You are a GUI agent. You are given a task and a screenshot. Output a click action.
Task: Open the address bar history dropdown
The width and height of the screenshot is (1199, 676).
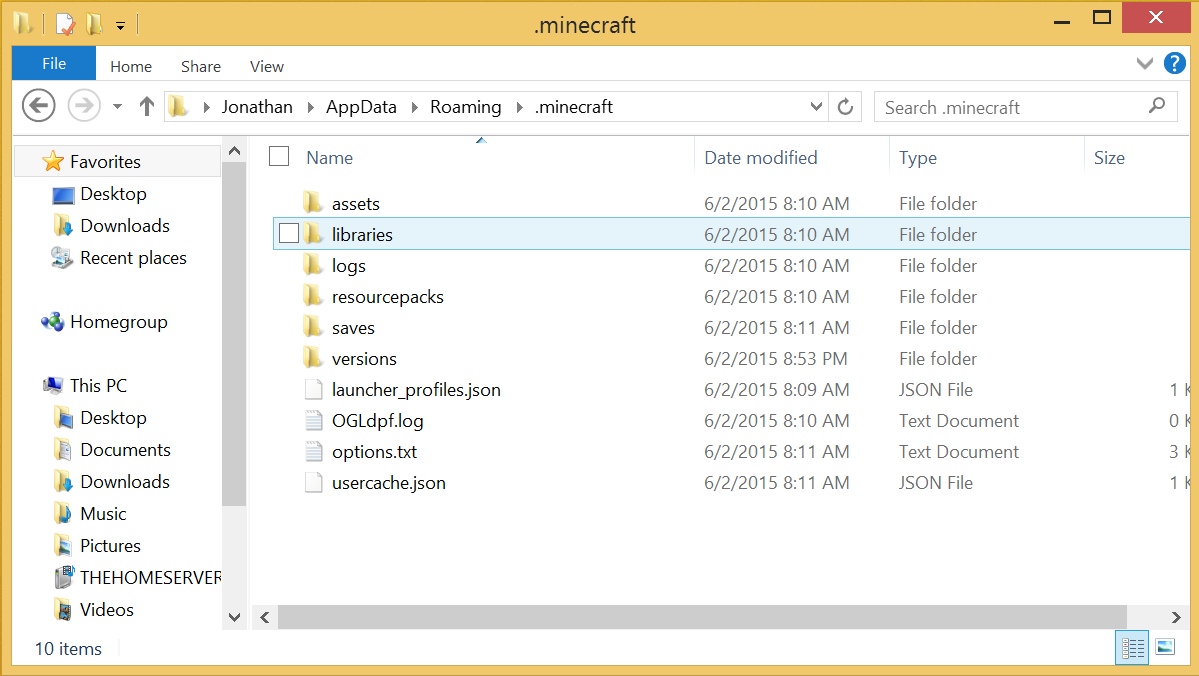pos(816,106)
